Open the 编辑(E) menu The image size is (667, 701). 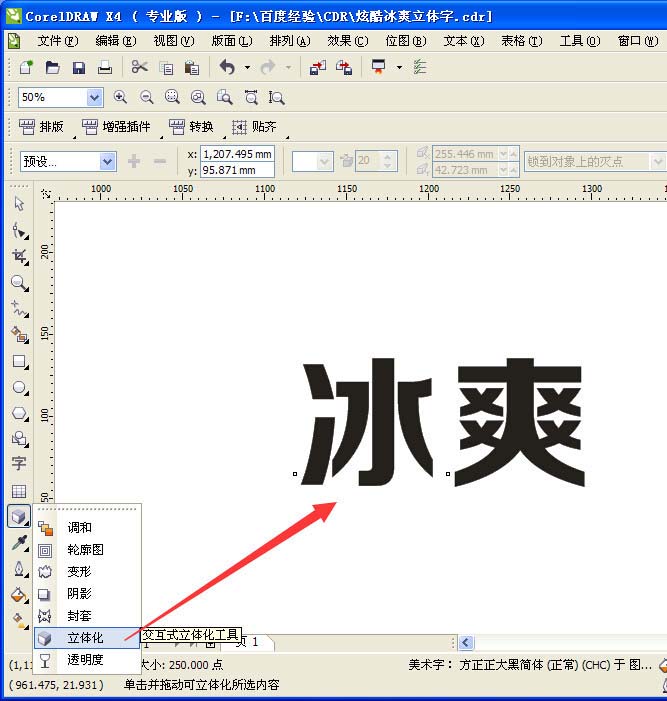[x=116, y=41]
